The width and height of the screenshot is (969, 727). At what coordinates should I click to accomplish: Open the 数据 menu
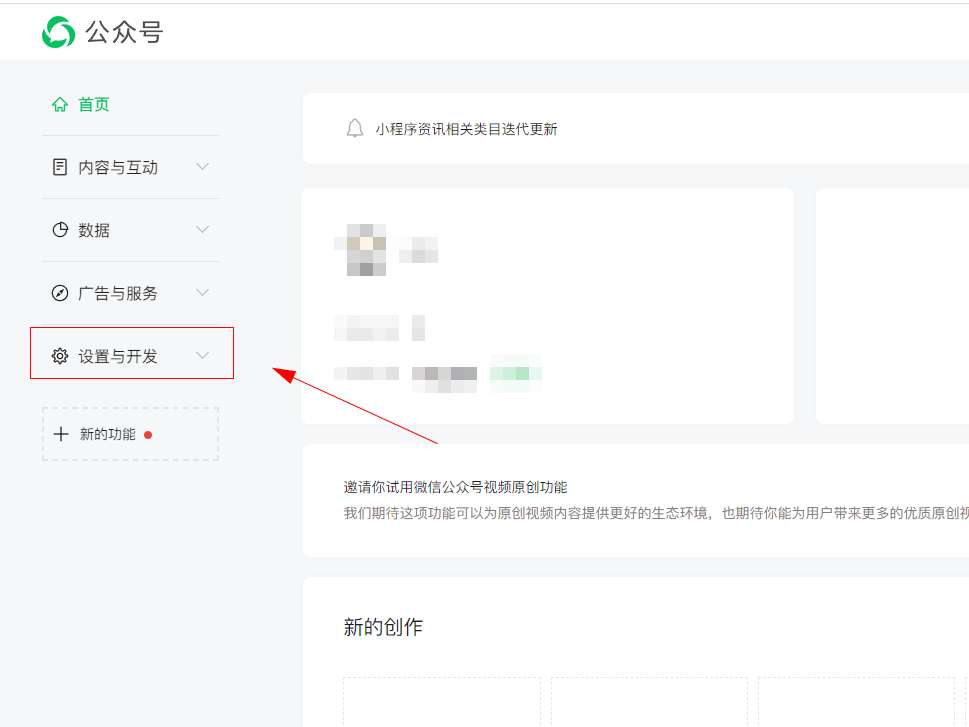click(130, 230)
